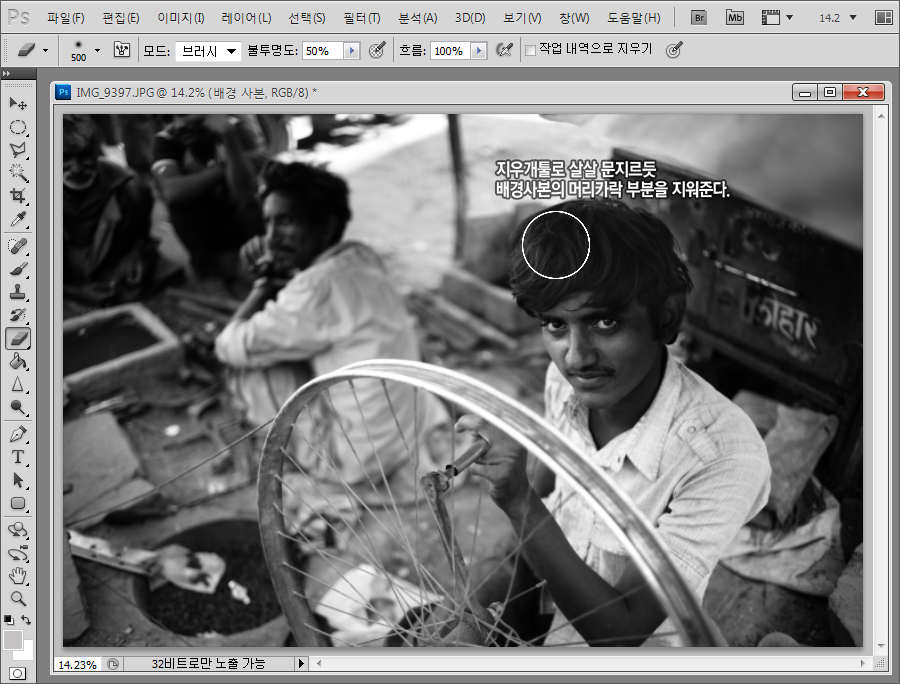Image resolution: width=900 pixels, height=684 pixels.
Task: Select the 3D Rotate tool
Action: point(18,530)
